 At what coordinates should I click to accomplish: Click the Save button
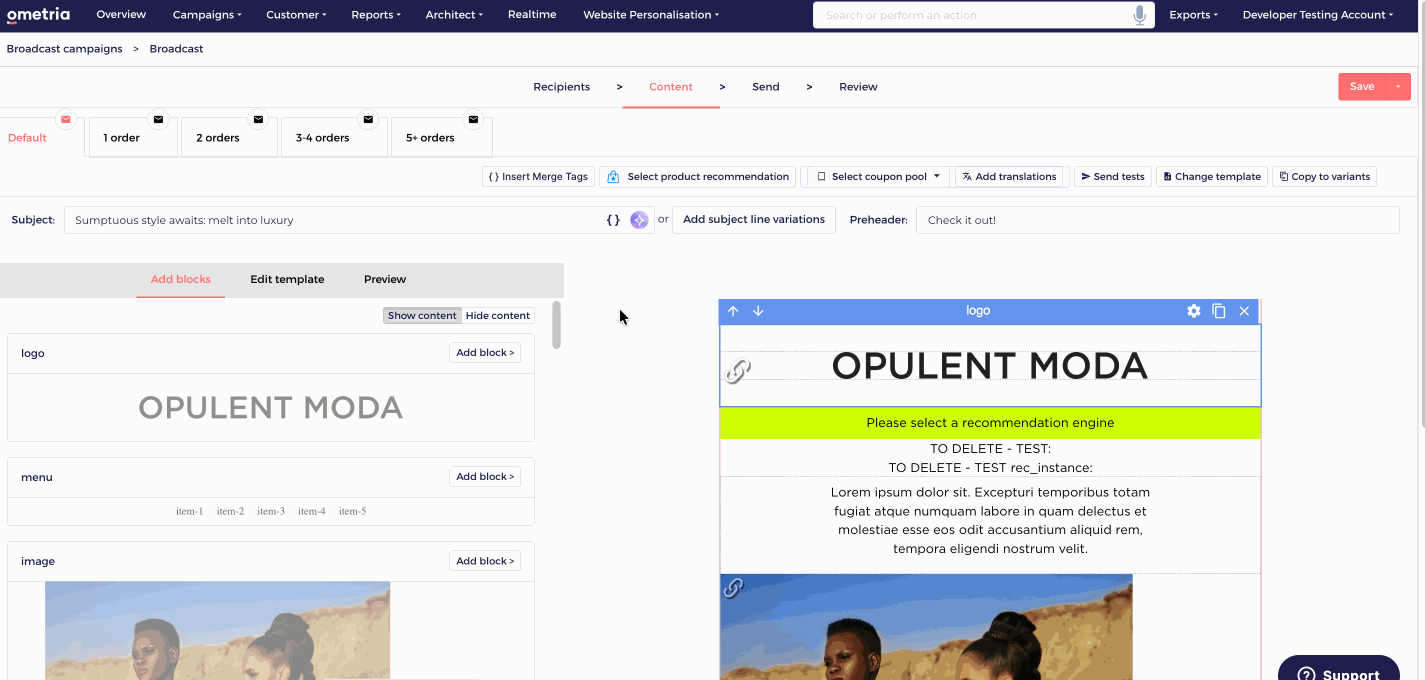tap(1362, 87)
